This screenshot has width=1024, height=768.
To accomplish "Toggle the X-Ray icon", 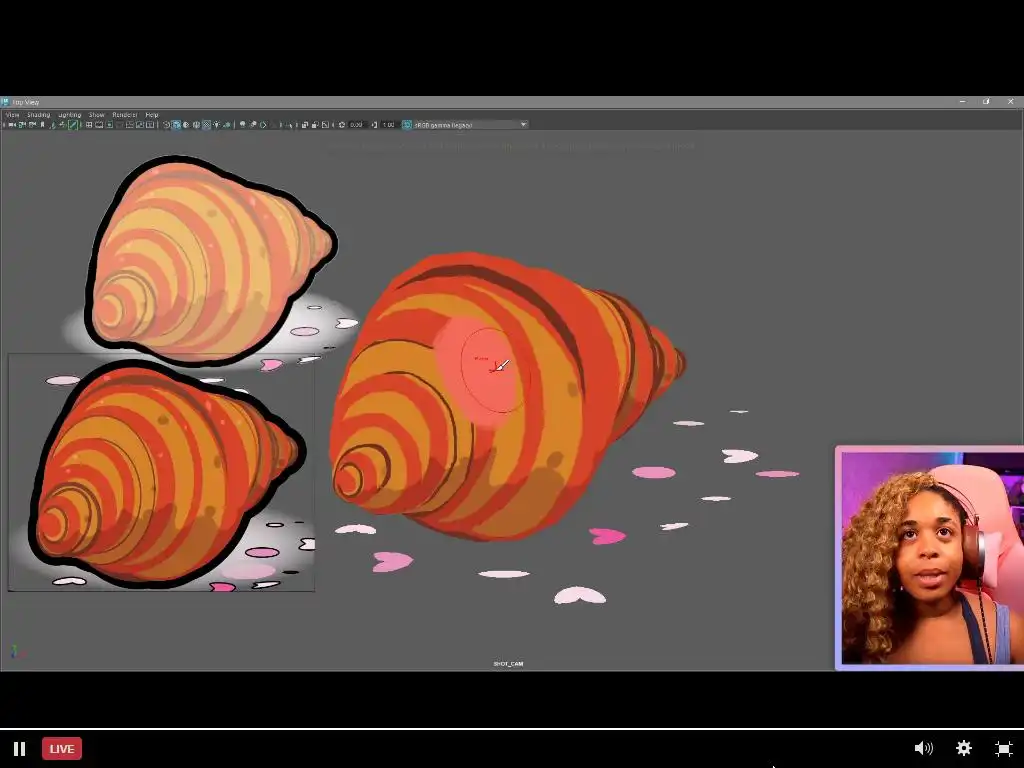I will [304, 125].
